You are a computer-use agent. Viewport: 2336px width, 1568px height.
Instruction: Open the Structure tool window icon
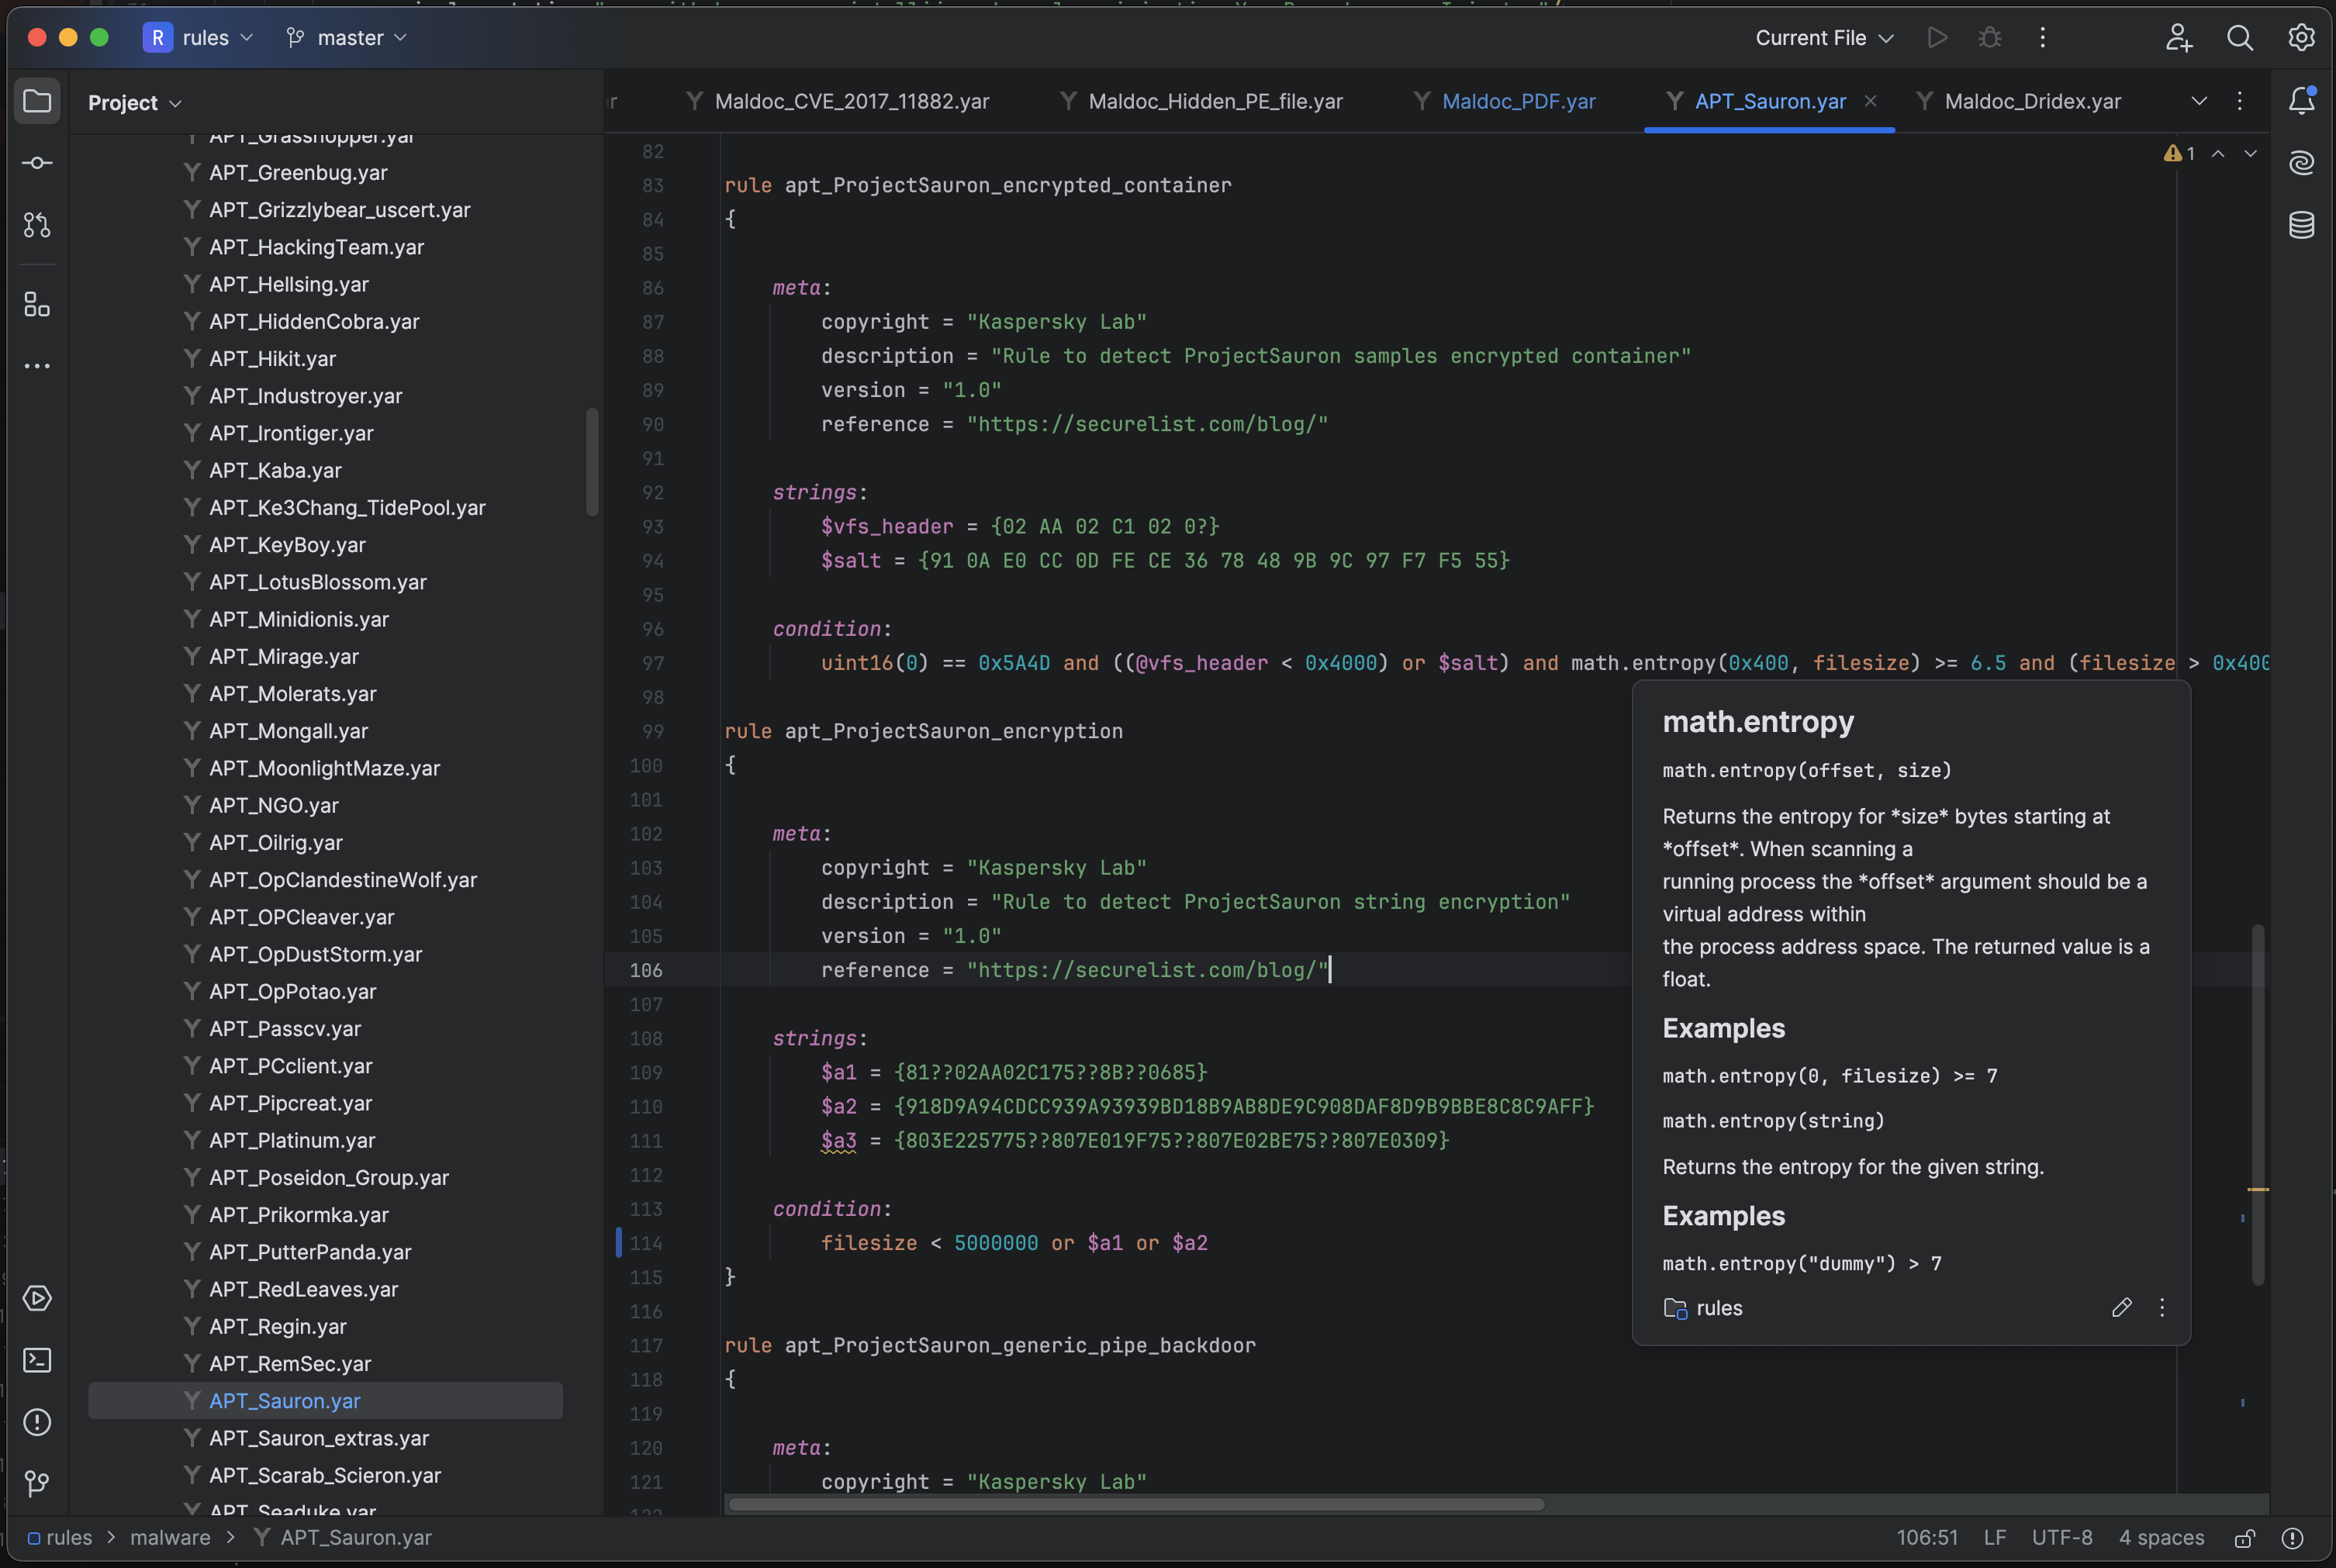[37, 304]
